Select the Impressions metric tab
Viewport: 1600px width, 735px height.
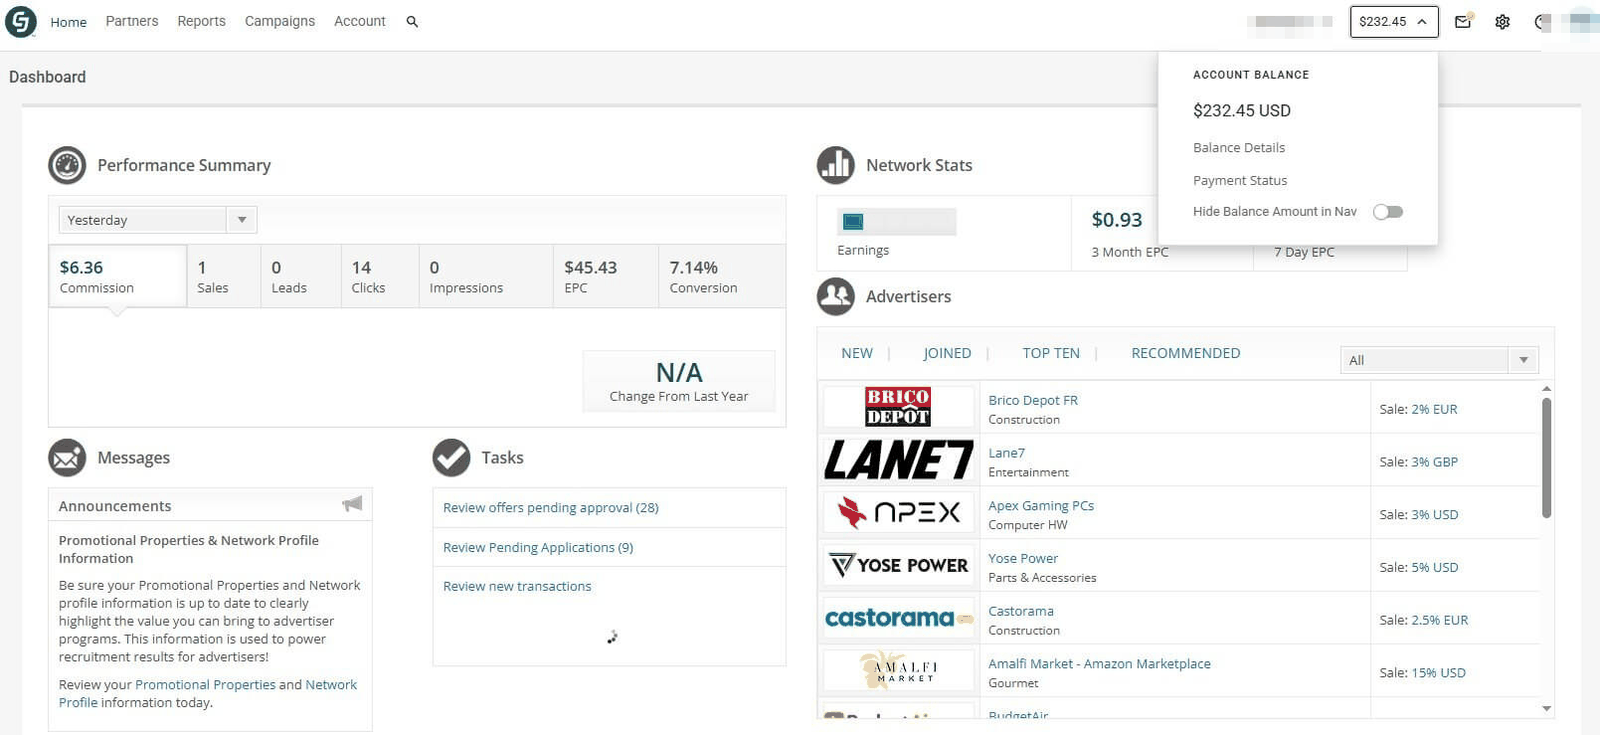[486, 276]
